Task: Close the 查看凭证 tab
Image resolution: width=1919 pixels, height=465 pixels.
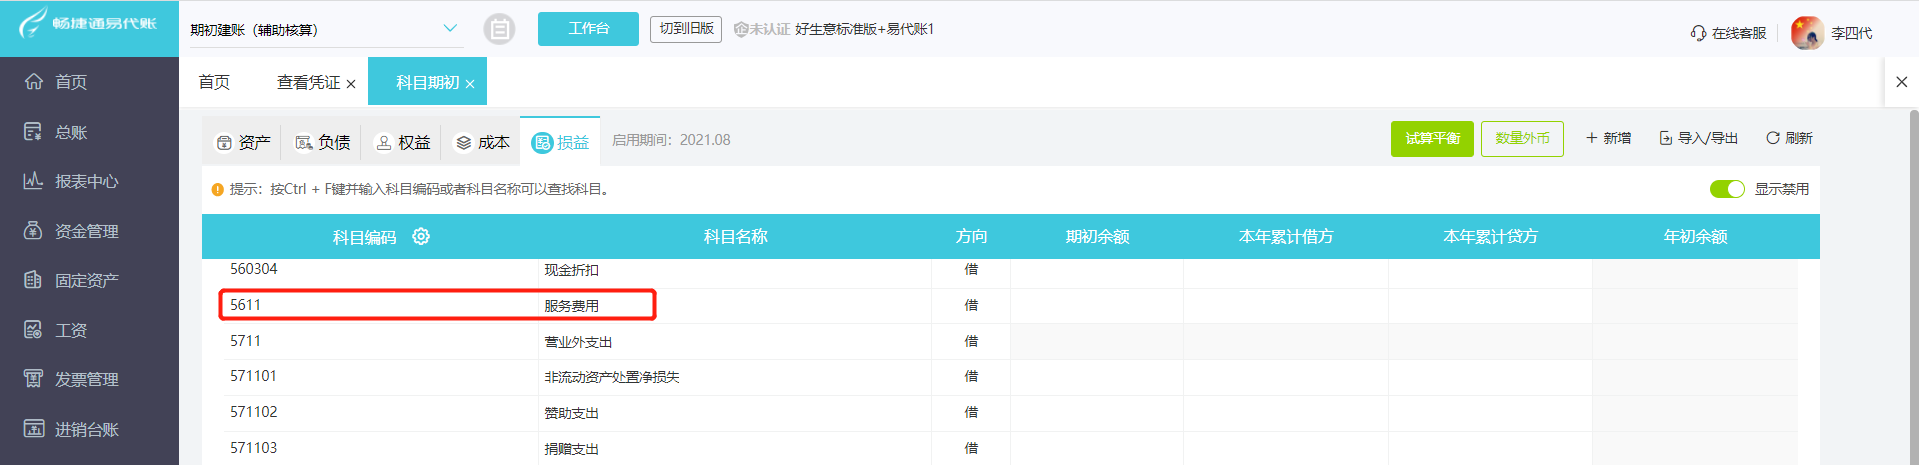Action: tap(351, 84)
